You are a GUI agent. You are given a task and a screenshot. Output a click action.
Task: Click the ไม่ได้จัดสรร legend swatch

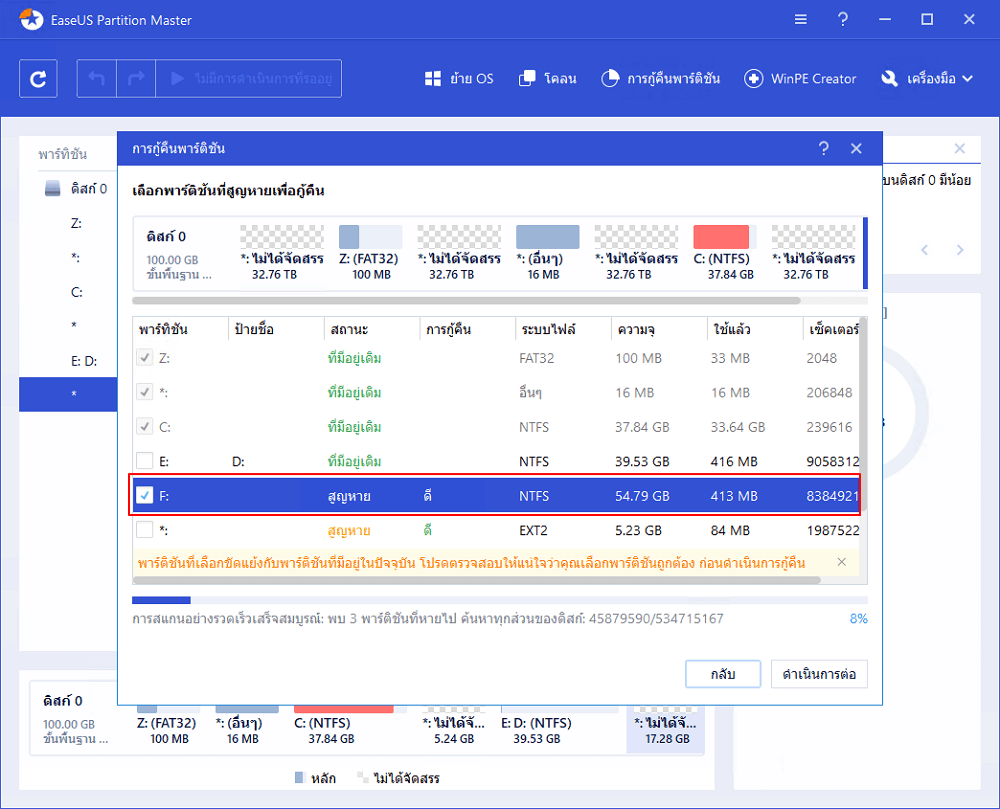tap(362, 777)
